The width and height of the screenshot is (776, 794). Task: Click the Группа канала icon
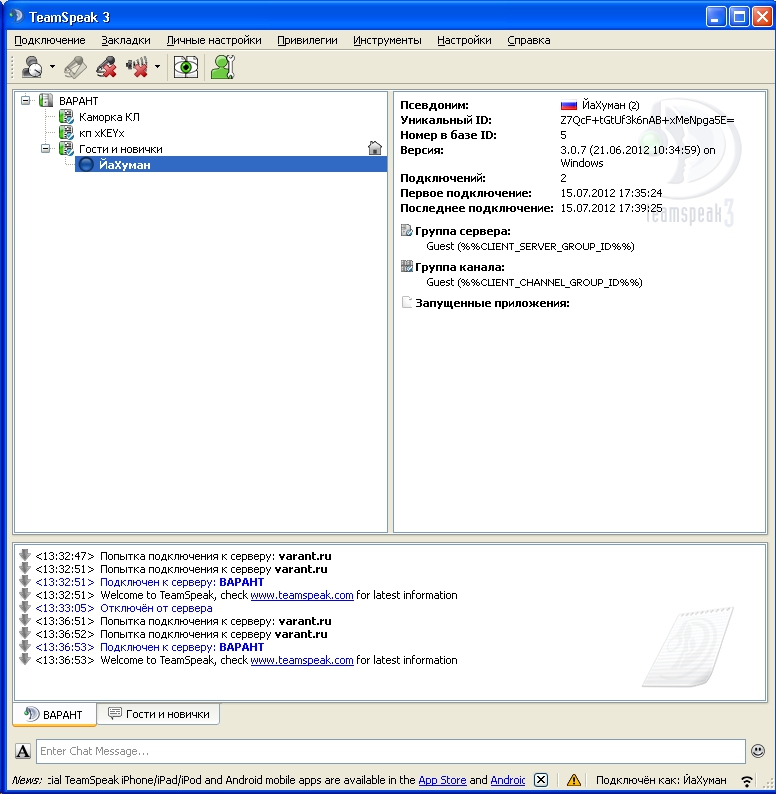tap(406, 266)
